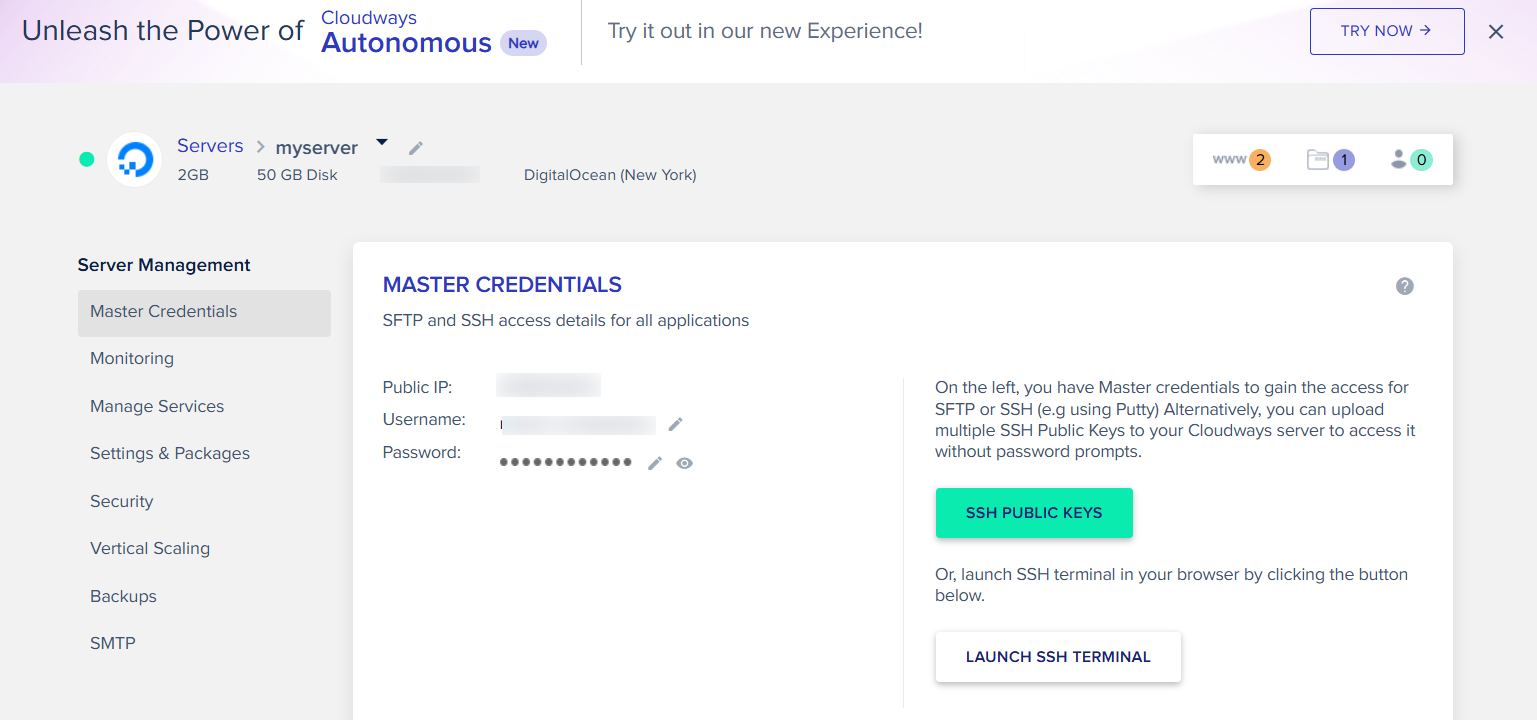This screenshot has height=720, width=1537.
Task: Edit the username with pencil icon
Action: [676, 424]
